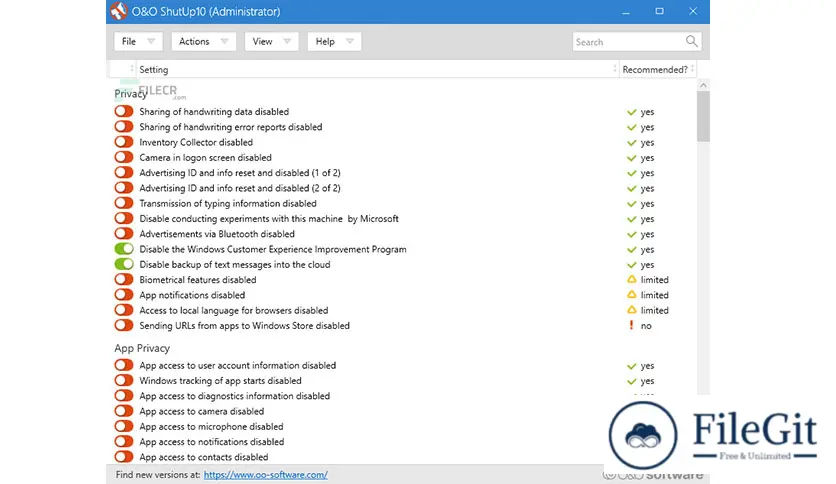The image size is (836, 484).
Task: Turn off Windows Customer Experience Improvement Program toggle
Action: pos(124,249)
